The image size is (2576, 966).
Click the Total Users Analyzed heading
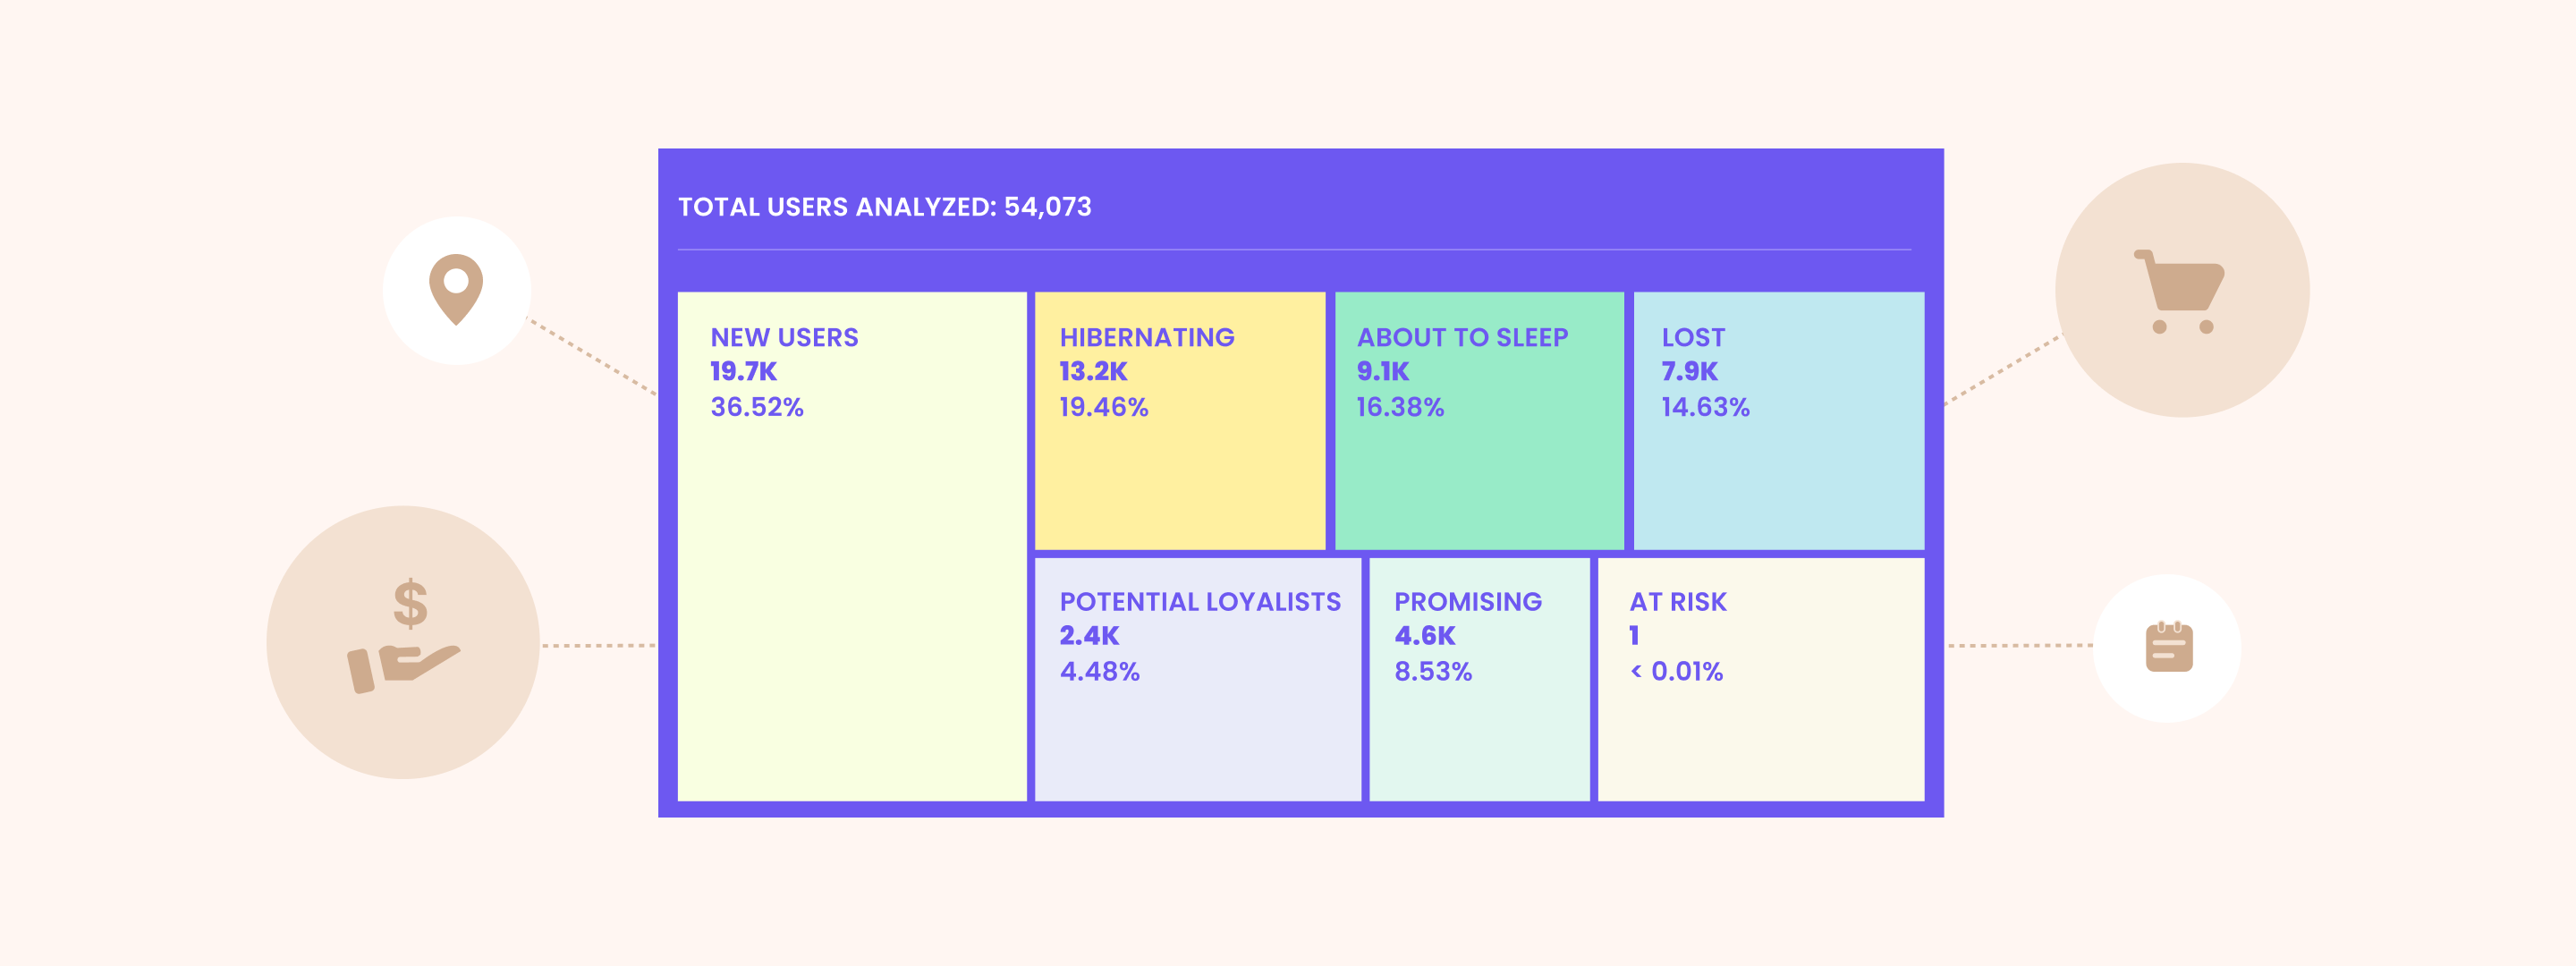[x=884, y=207]
